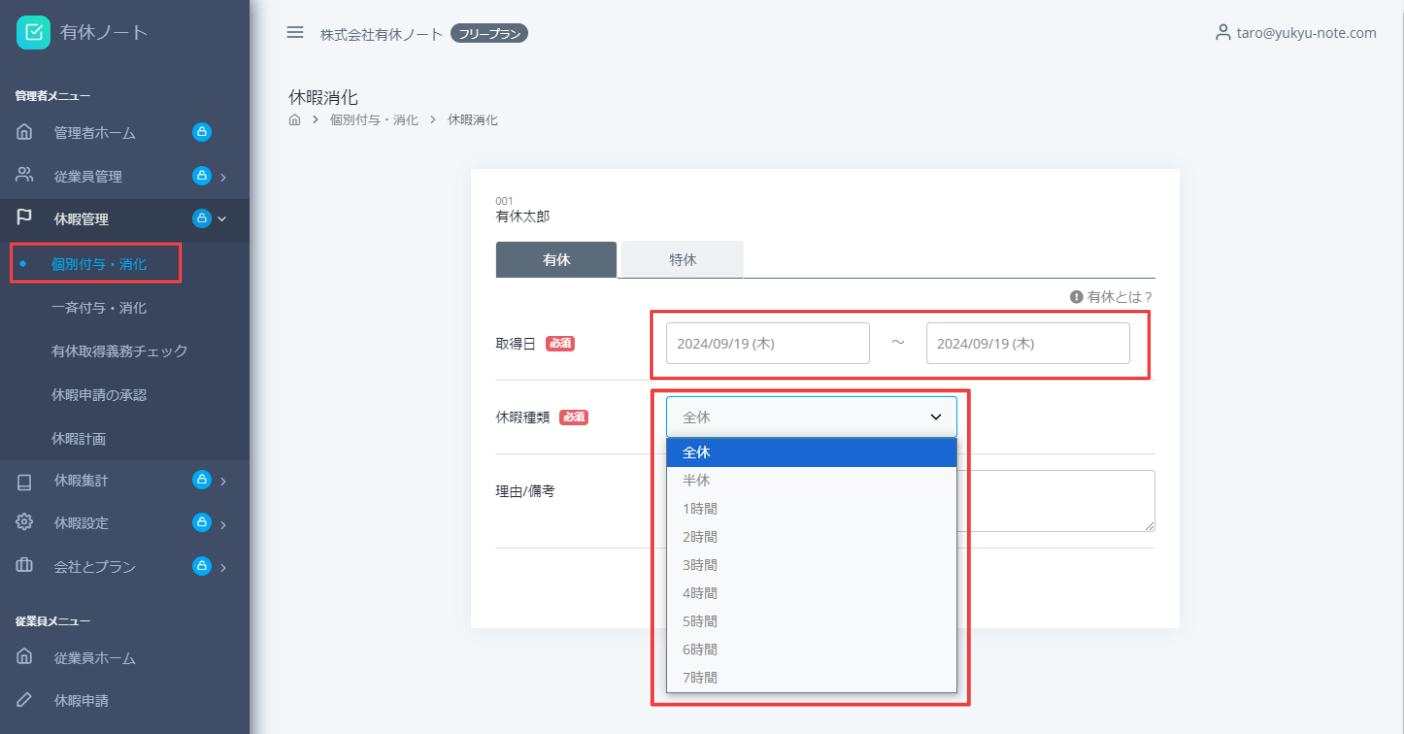Image resolution: width=1404 pixels, height=734 pixels.
Task: Click 個別付与・消化 breadcrumb link
Action: (374, 120)
